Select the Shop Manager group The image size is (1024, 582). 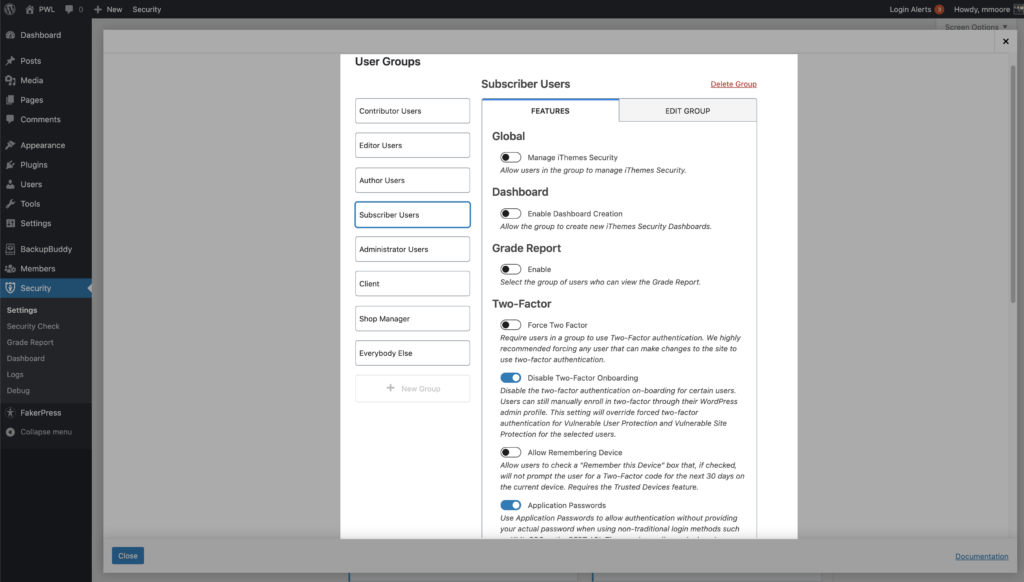[412, 319]
